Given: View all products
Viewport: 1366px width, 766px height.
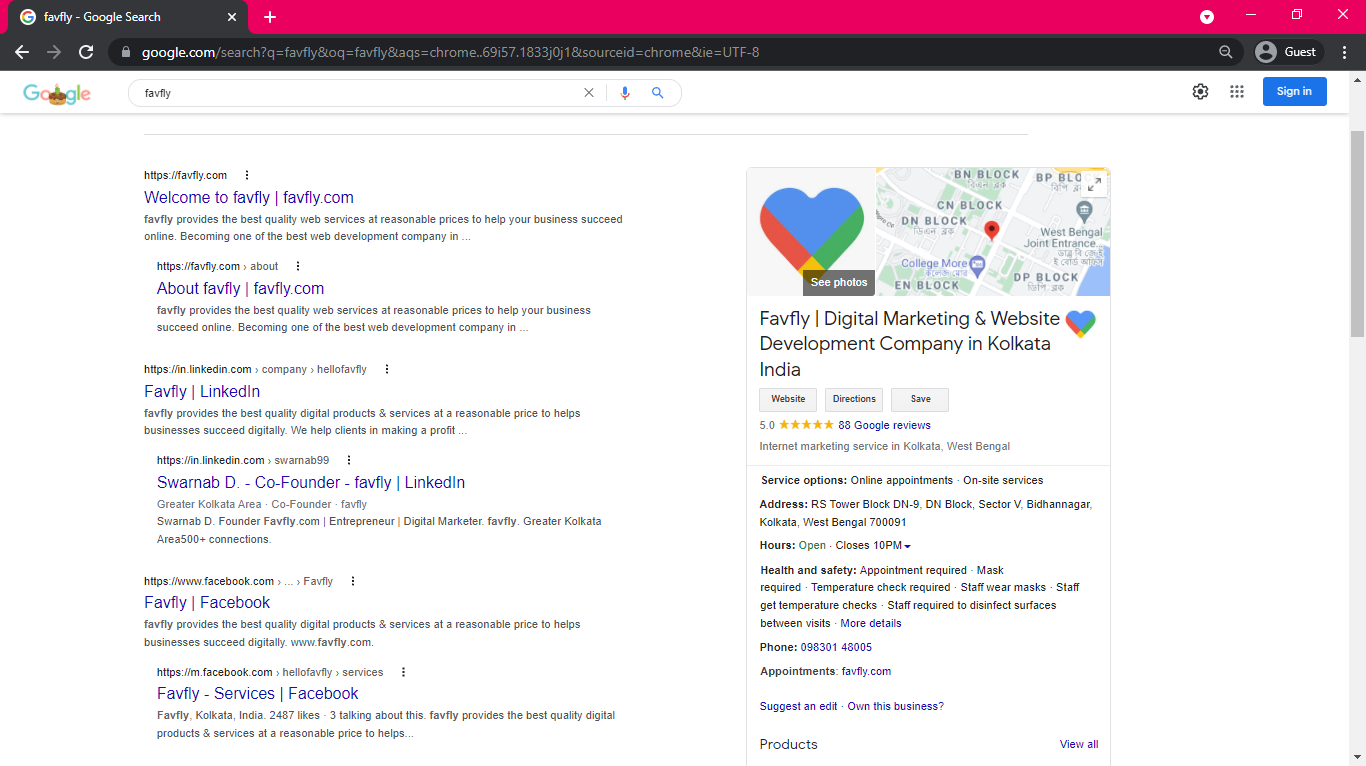Looking at the screenshot, I should point(1079,745).
